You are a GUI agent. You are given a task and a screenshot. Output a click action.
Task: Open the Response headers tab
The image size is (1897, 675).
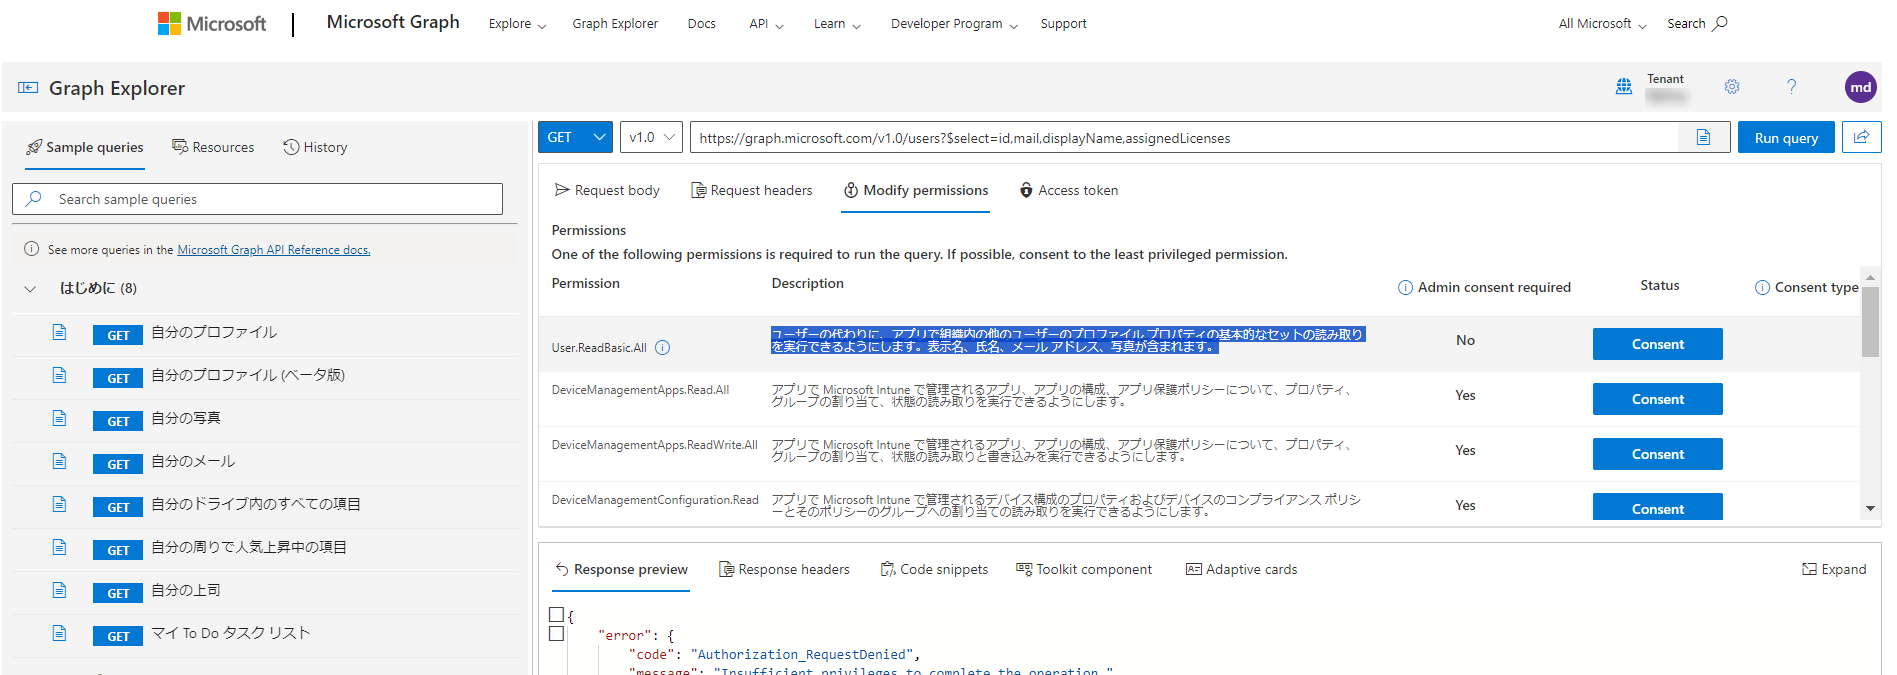click(x=784, y=569)
